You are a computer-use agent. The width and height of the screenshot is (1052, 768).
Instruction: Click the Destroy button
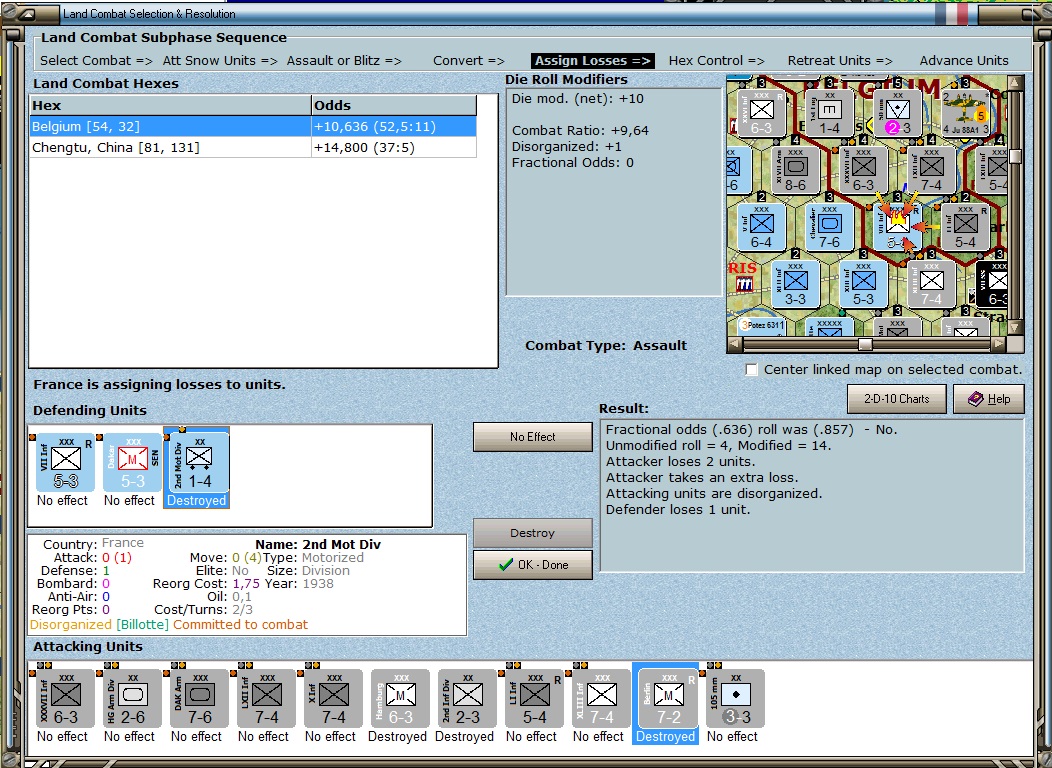point(533,533)
